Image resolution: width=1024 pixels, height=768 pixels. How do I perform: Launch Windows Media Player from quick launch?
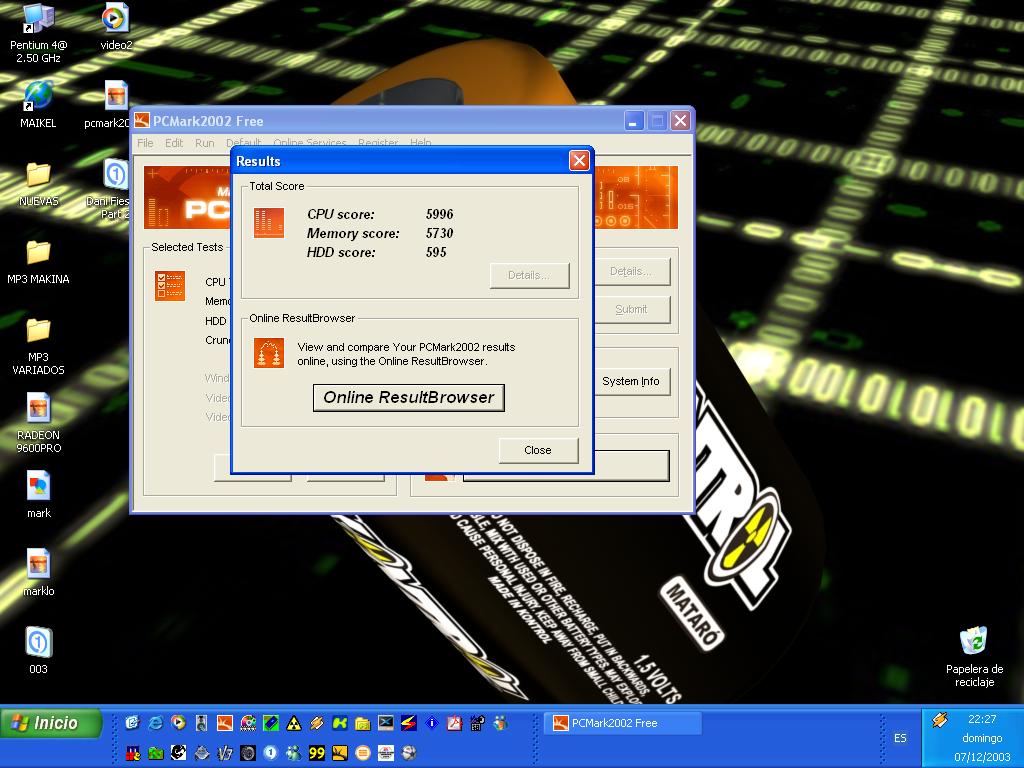pyautogui.click(x=178, y=722)
